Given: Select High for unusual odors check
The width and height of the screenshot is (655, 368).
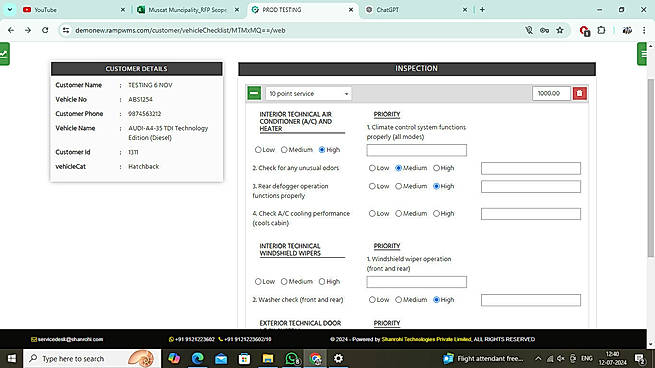Looking at the screenshot, I should coord(436,168).
